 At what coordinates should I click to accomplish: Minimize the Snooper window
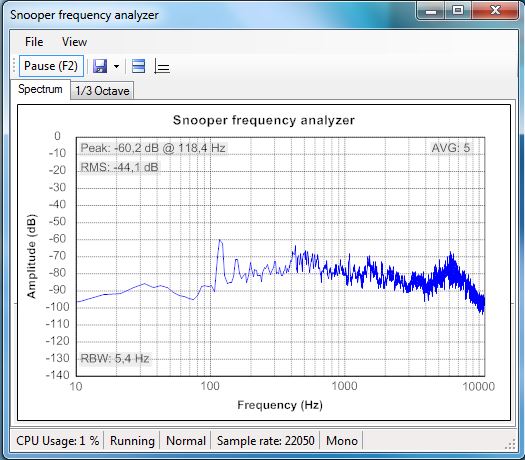click(431, 11)
